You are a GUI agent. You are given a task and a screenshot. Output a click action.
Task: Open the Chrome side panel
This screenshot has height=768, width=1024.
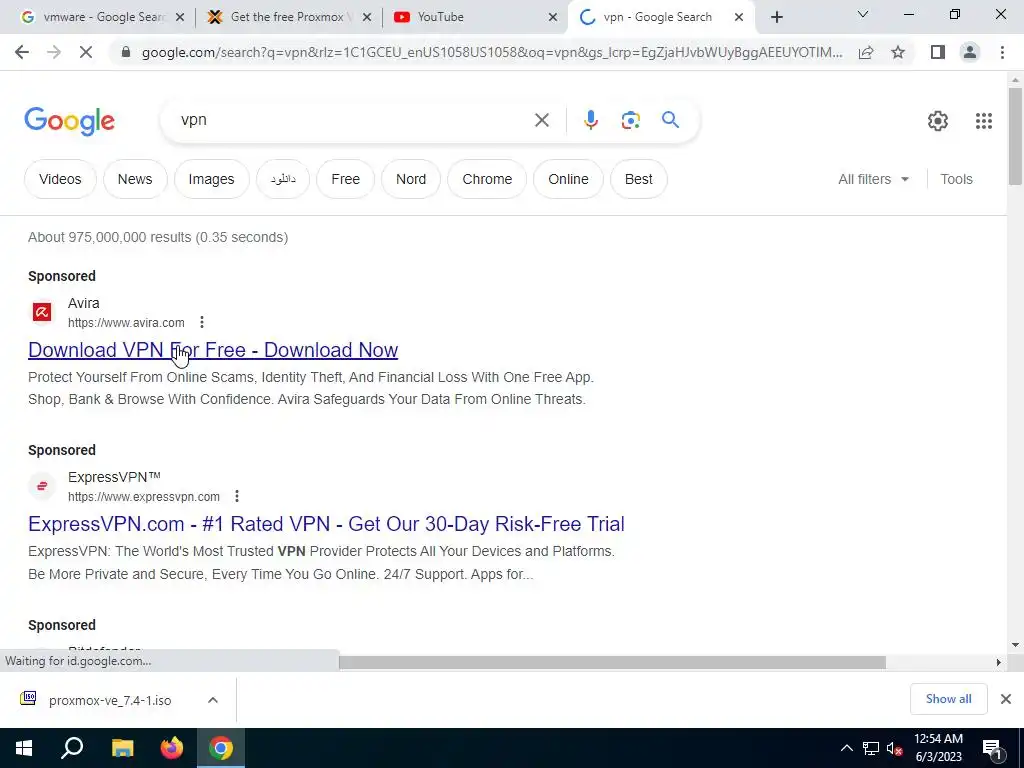(938, 52)
